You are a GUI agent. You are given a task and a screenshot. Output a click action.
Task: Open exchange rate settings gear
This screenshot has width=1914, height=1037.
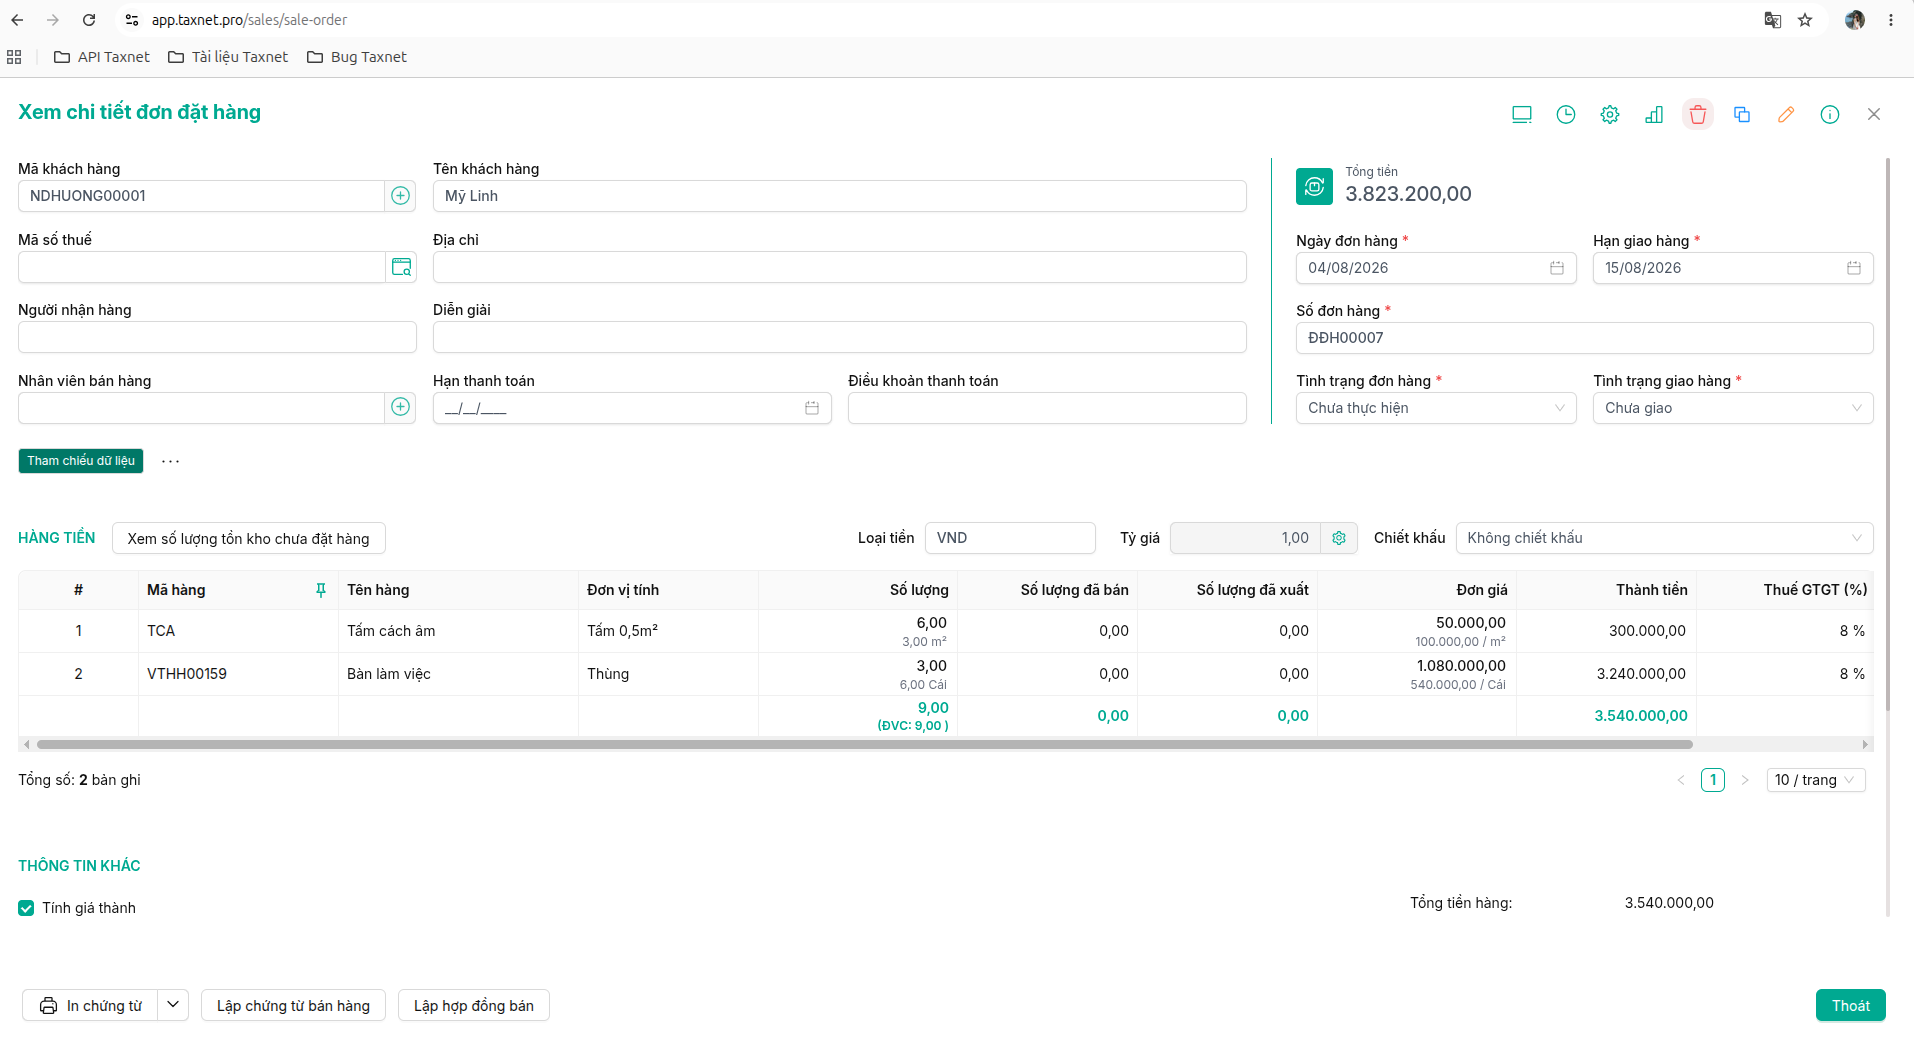1339,538
